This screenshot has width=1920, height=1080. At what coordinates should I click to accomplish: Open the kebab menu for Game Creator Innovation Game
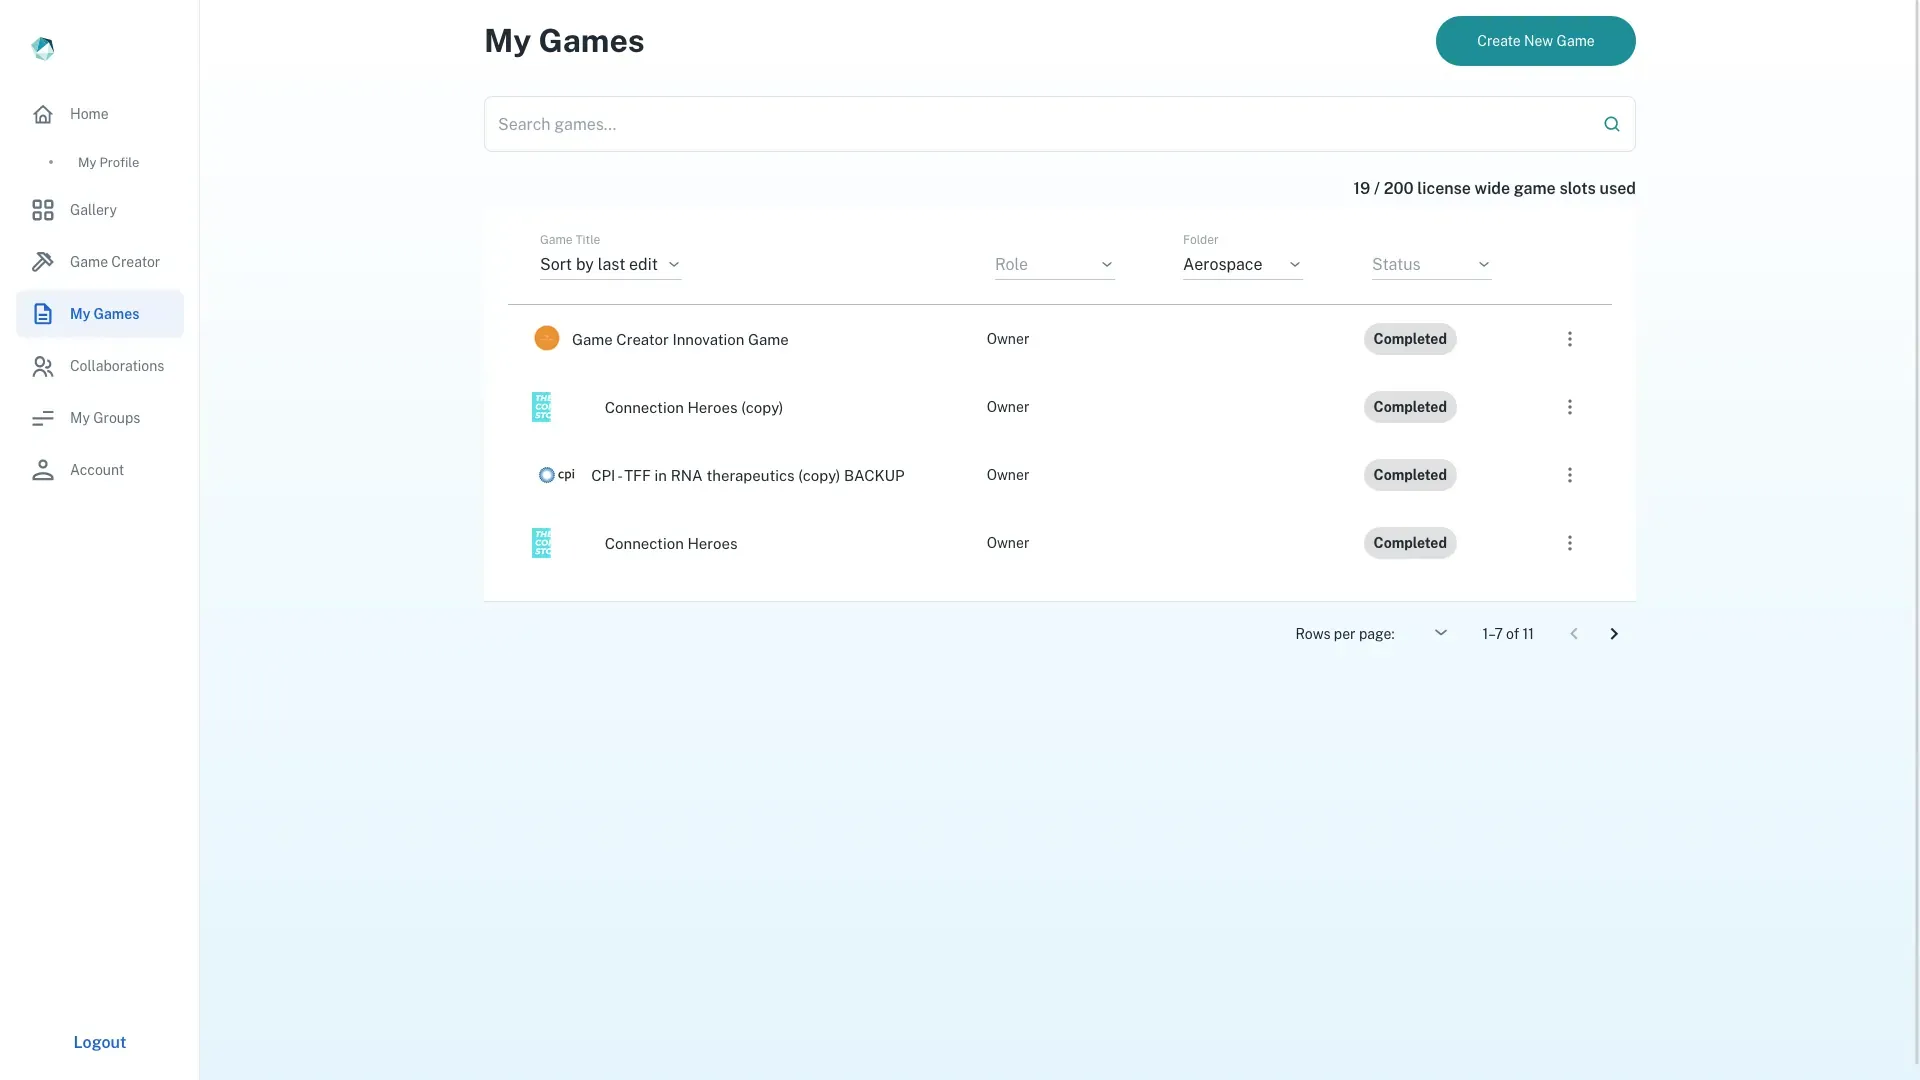click(1569, 339)
